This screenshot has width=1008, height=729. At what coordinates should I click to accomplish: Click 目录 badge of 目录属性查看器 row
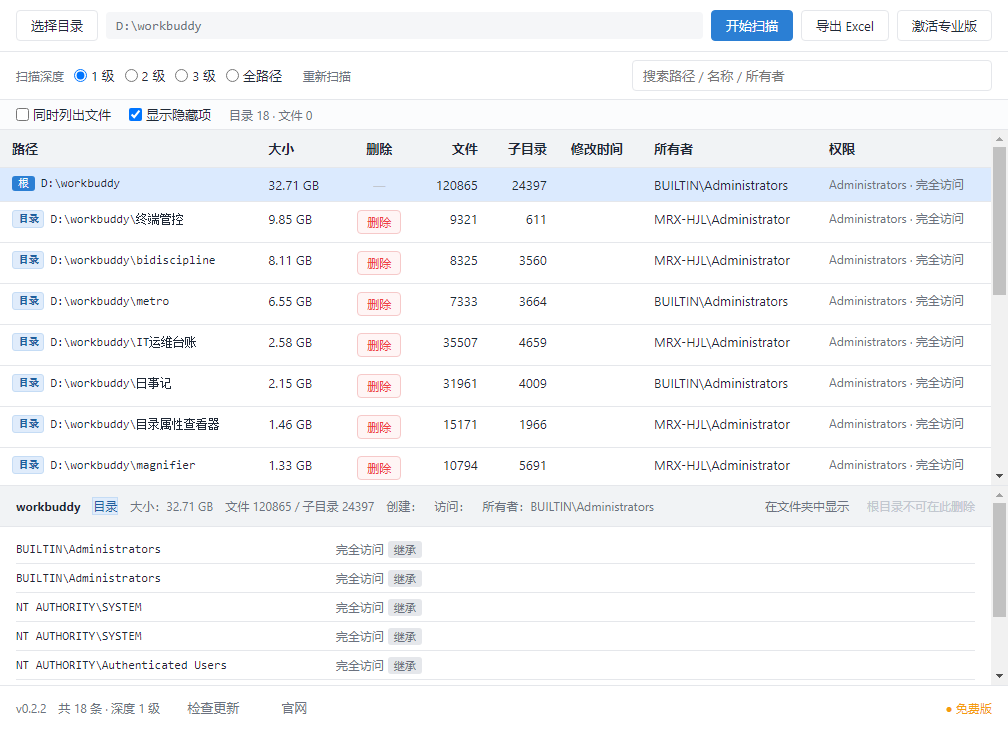(28, 424)
